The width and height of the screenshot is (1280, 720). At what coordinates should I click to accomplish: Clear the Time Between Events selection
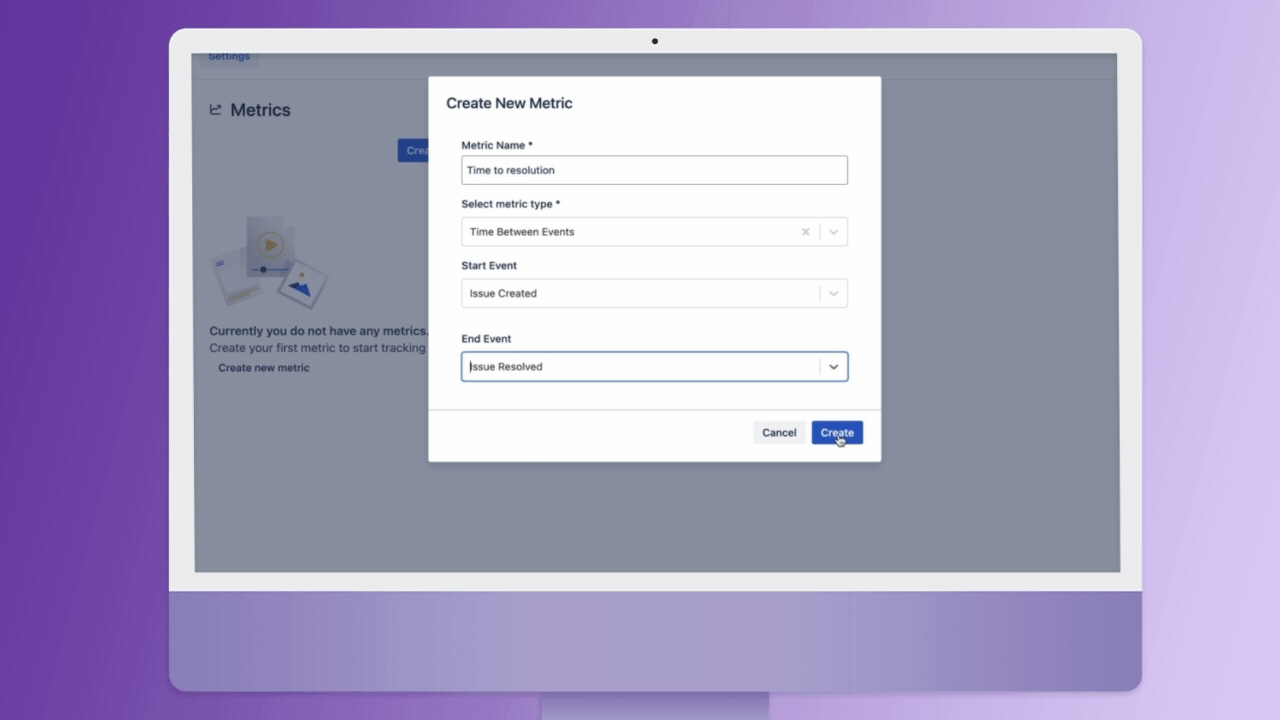(x=805, y=232)
